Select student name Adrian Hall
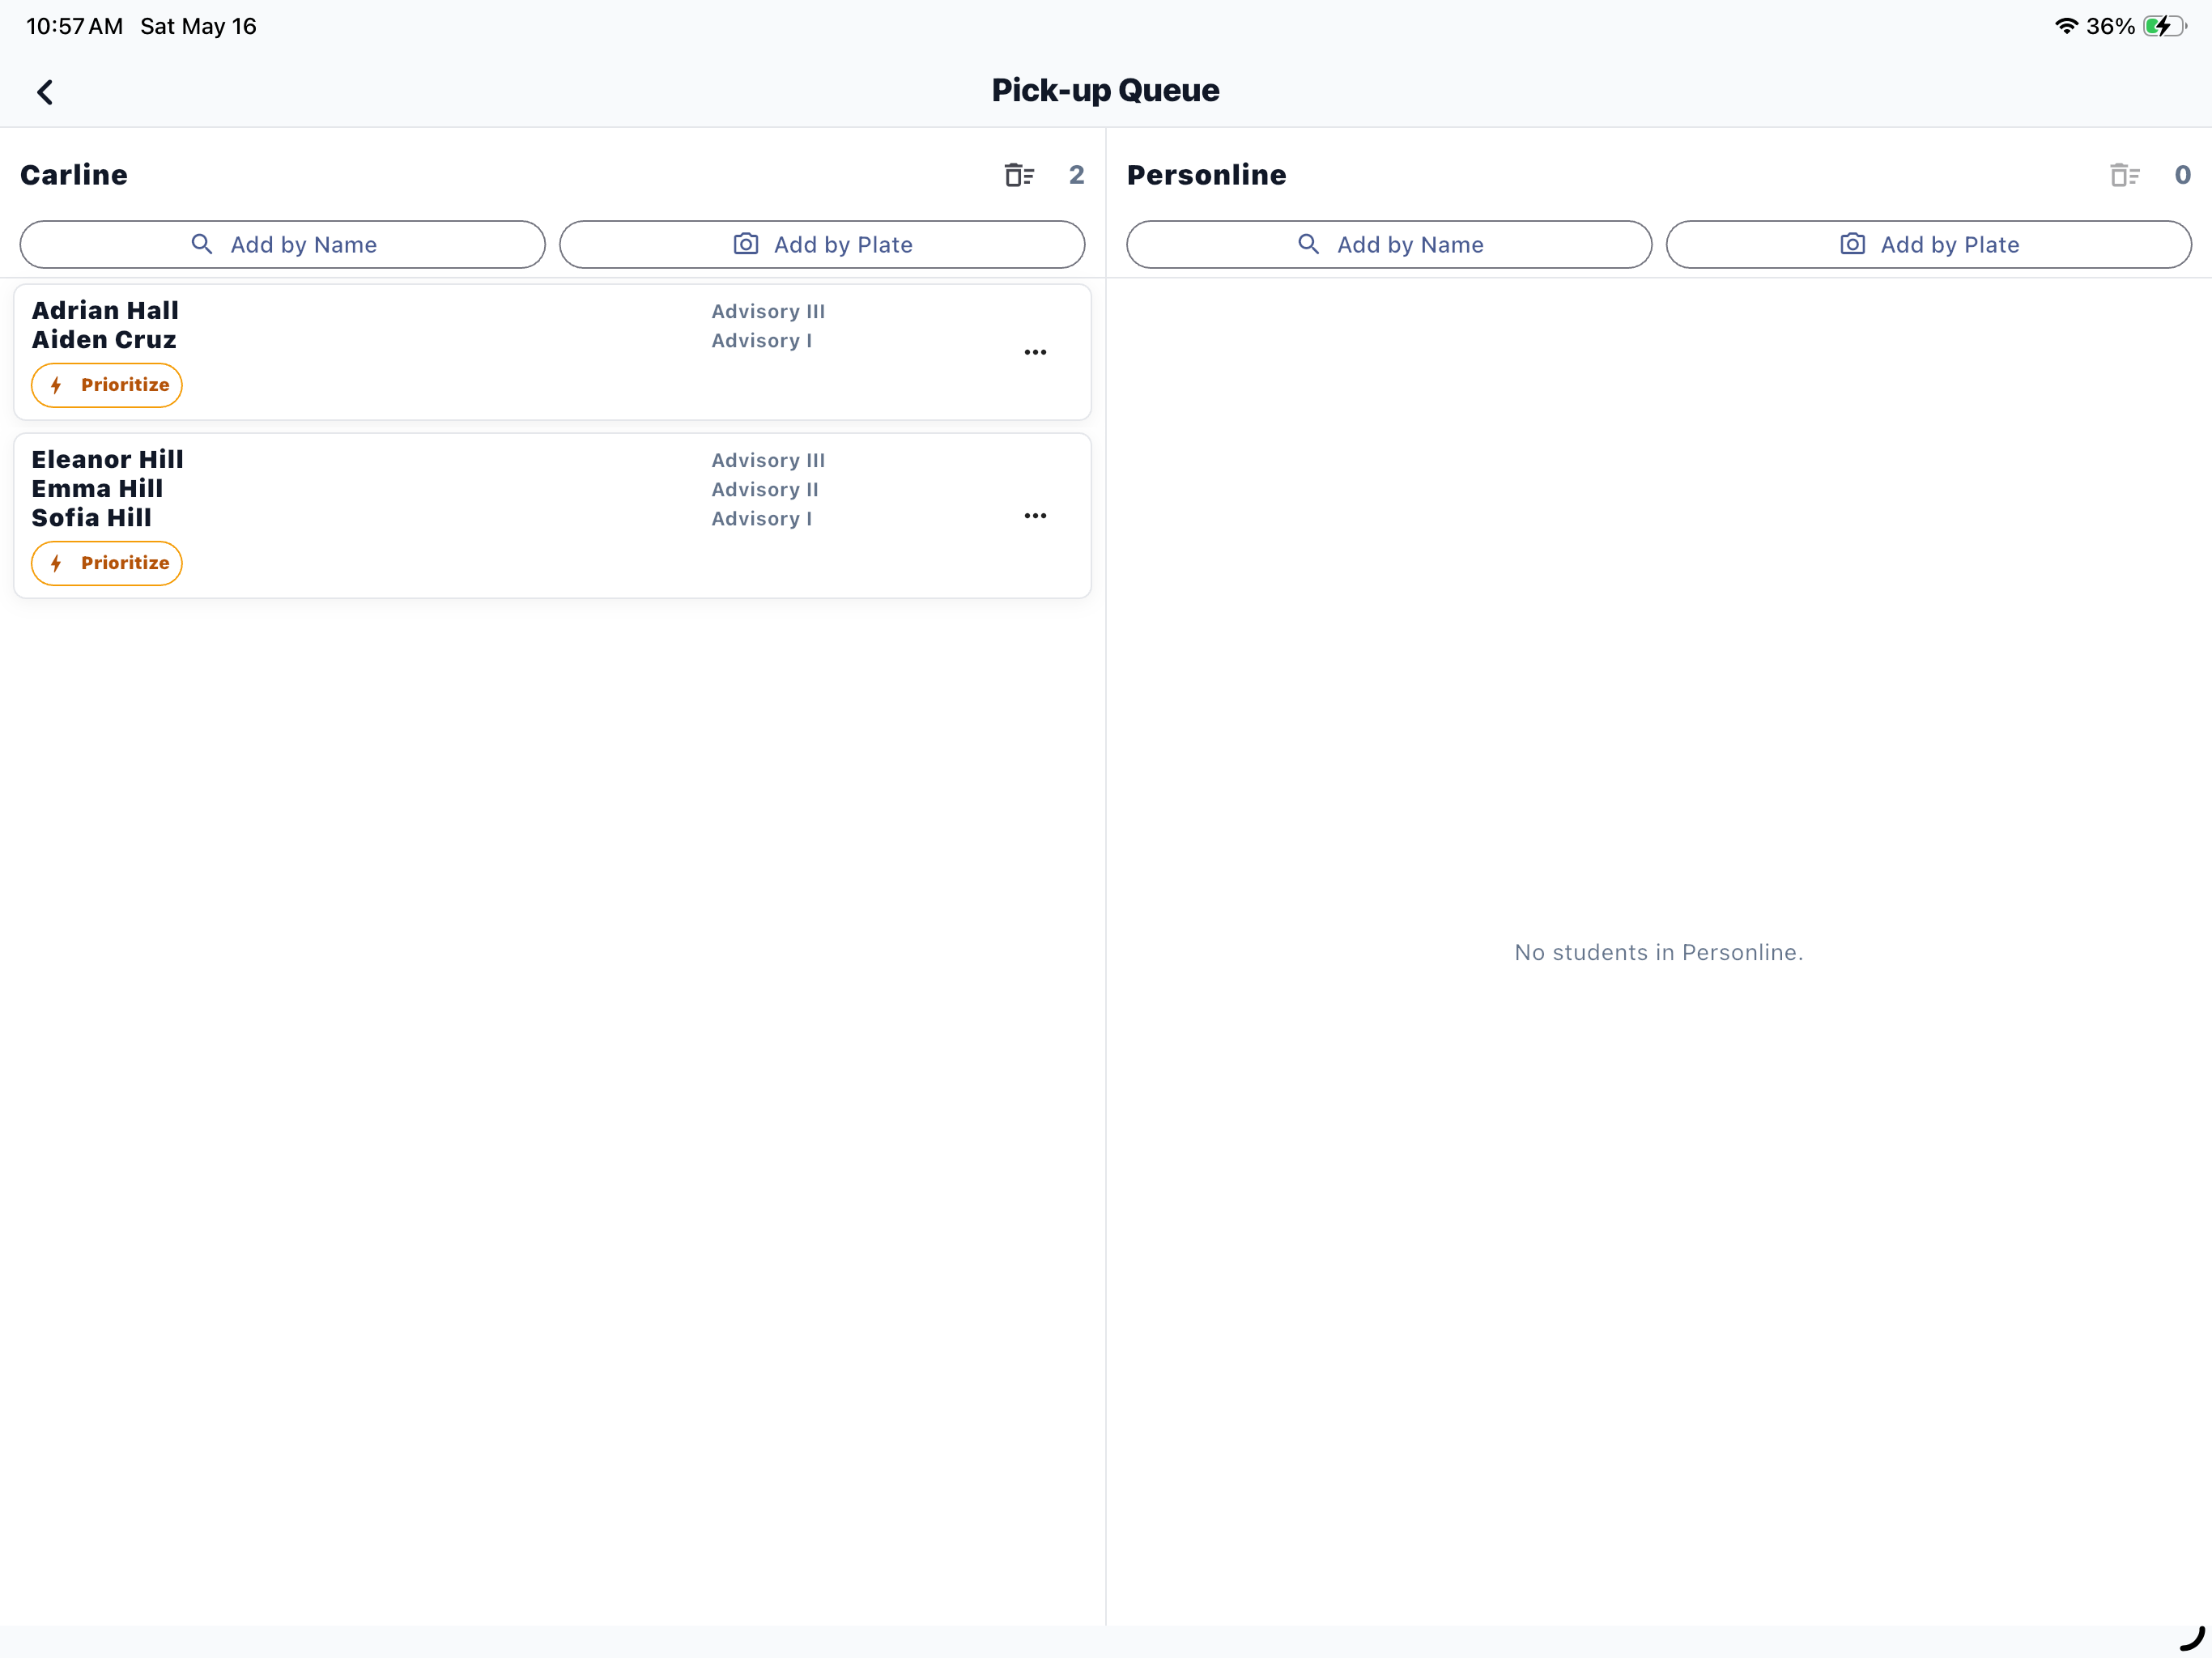This screenshot has height=1658, width=2212. (x=105, y=310)
